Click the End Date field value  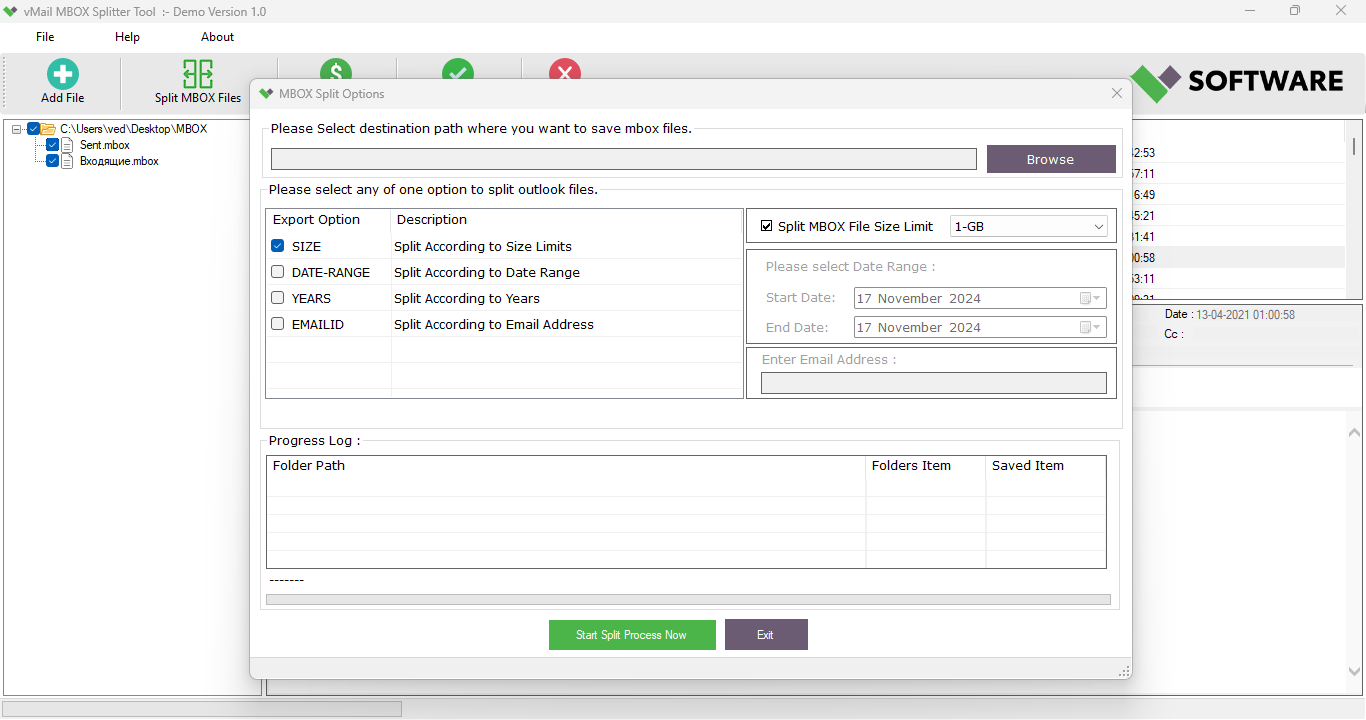click(x=919, y=327)
